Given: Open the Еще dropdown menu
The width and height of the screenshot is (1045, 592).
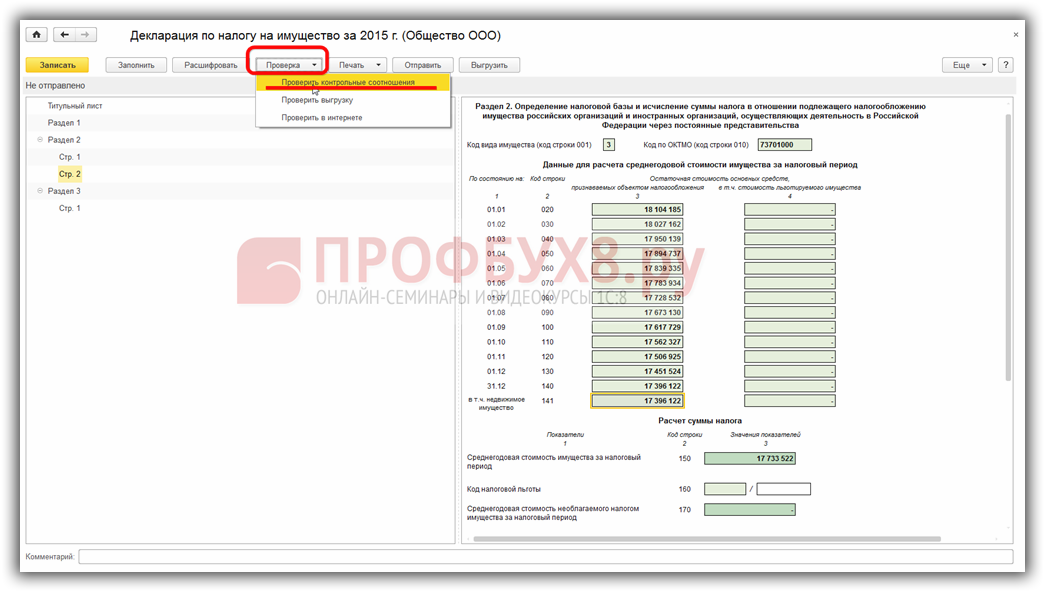Looking at the screenshot, I should coord(966,65).
